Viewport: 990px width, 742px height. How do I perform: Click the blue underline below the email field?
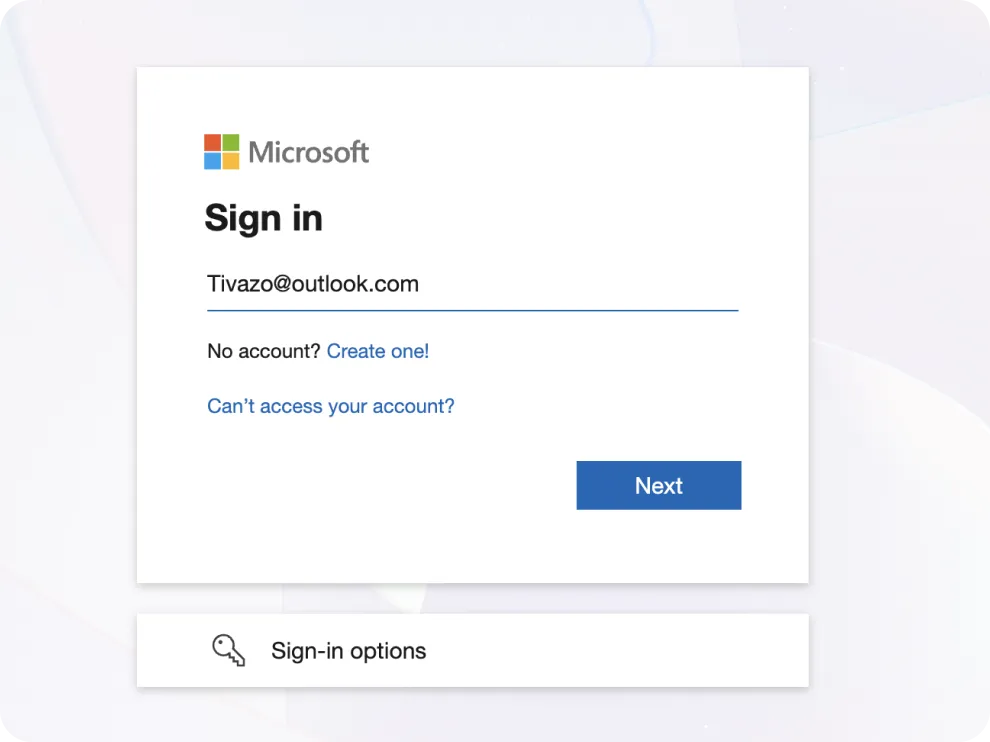pyautogui.click(x=472, y=310)
